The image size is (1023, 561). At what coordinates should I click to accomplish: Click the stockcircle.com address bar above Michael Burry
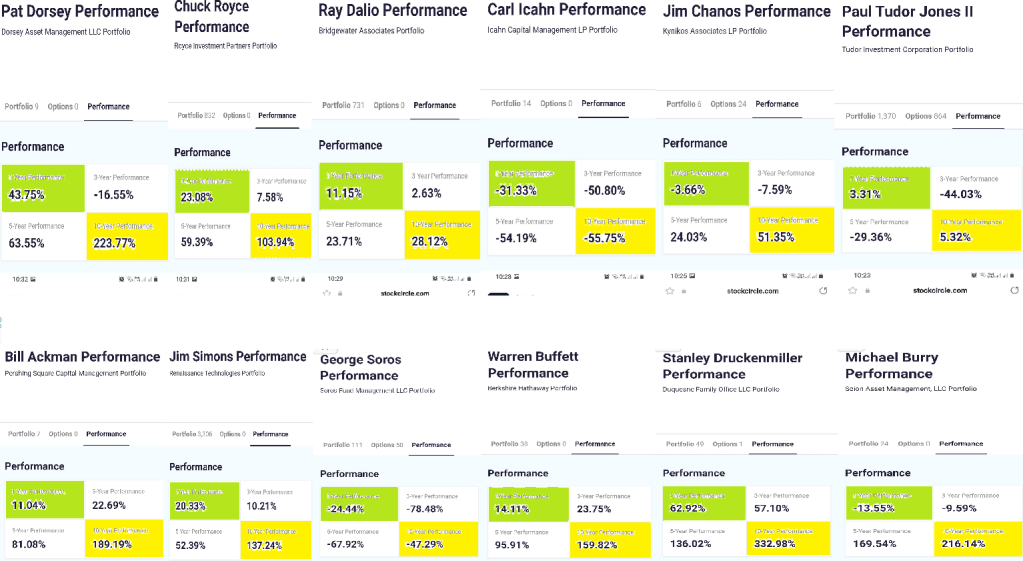[940, 290]
